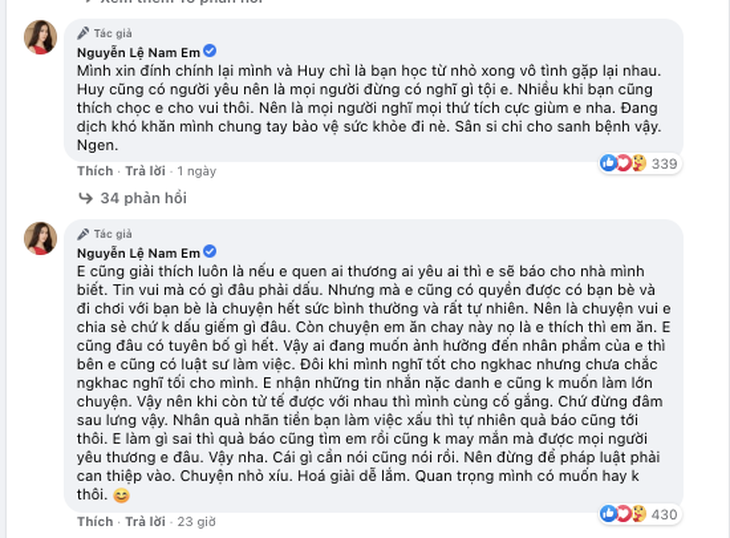The height and width of the screenshot is (538, 730).
Task: Expand the "34 phản hồi" replies thread
Action: tap(143, 198)
